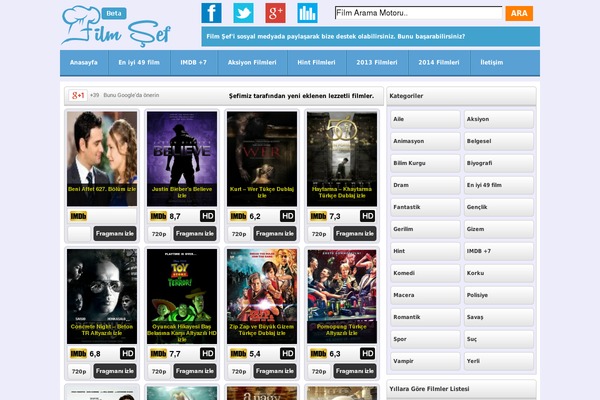Select the Vampir category
This screenshot has height=400, width=600.
point(425,361)
